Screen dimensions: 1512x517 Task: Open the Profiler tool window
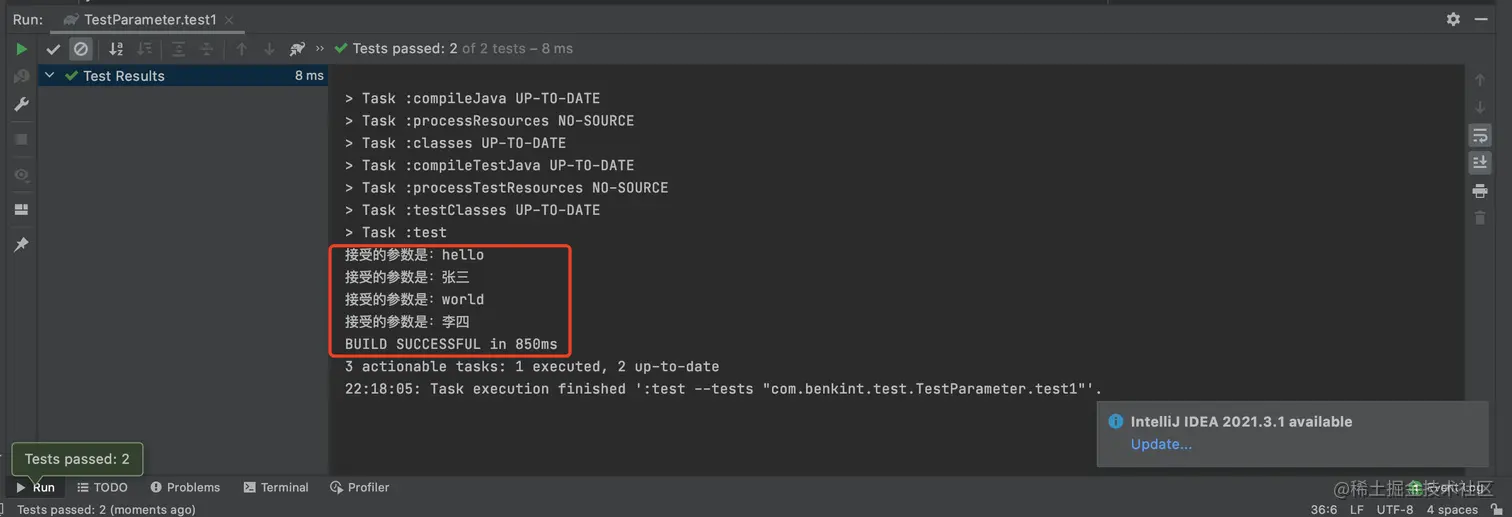359,487
